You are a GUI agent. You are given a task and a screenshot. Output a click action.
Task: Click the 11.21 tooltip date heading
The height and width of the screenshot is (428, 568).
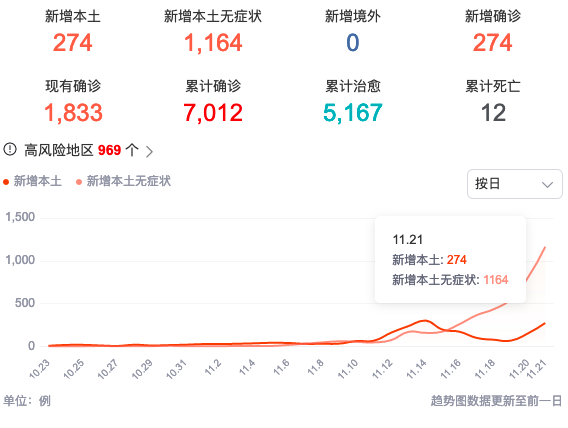click(408, 240)
